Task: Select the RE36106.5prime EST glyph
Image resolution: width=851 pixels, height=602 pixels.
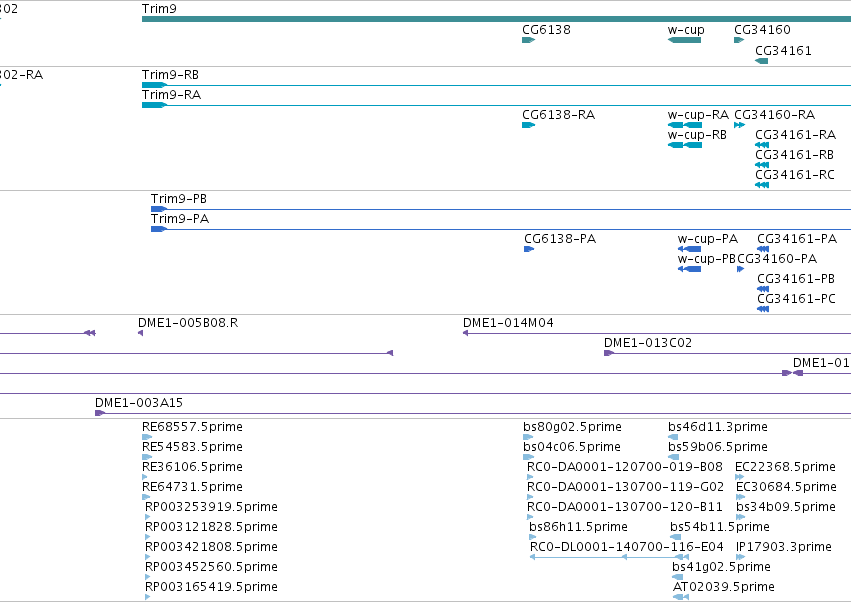Action: point(145,477)
